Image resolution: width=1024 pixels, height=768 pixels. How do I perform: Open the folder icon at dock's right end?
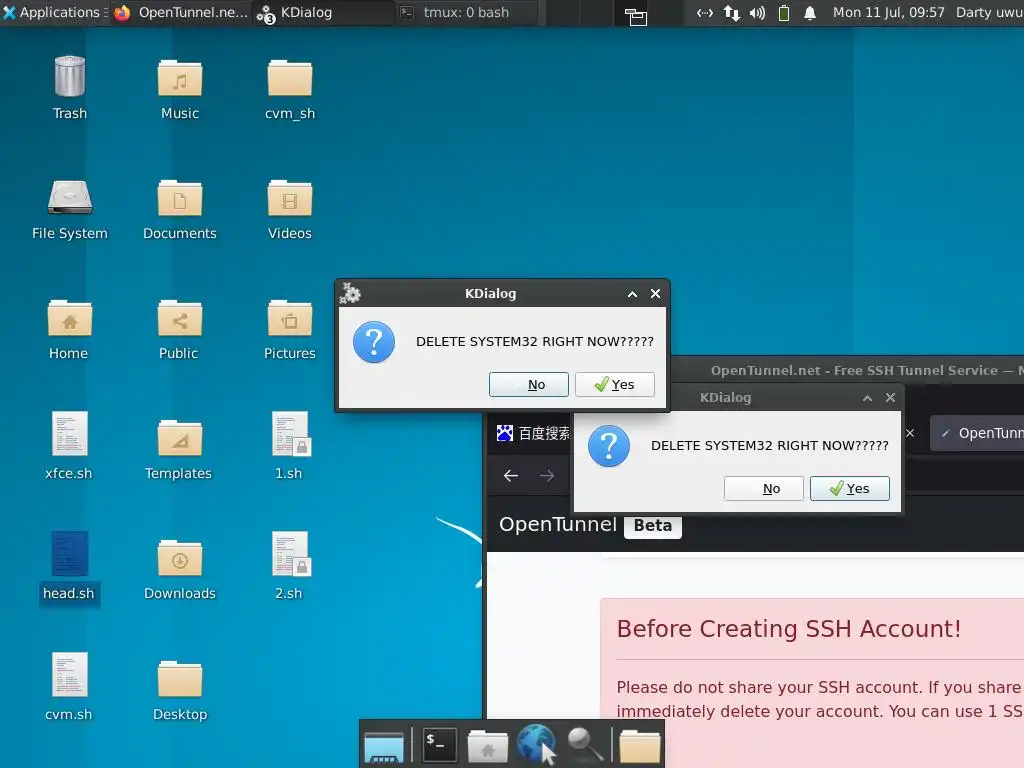tap(639, 746)
